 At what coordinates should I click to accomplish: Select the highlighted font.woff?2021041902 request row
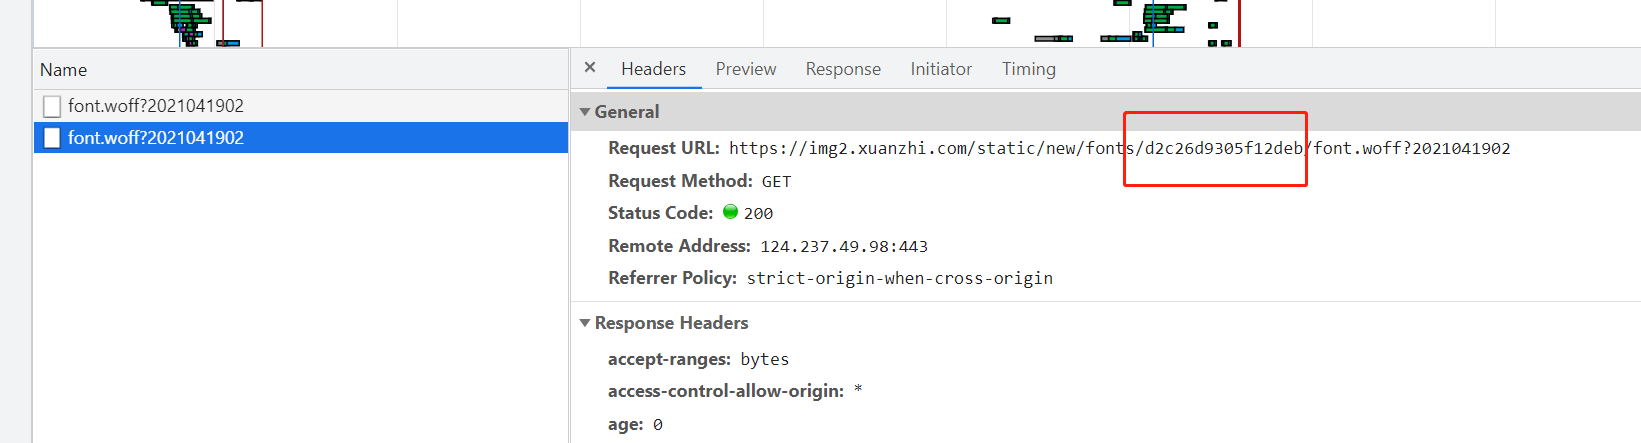301,138
